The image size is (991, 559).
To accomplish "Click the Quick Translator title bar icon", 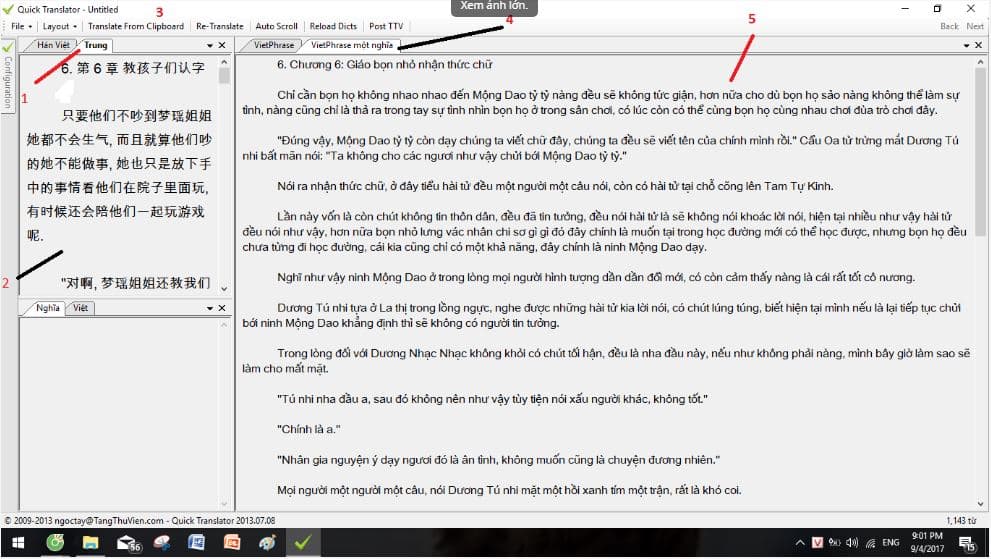I will click(x=8, y=9).
